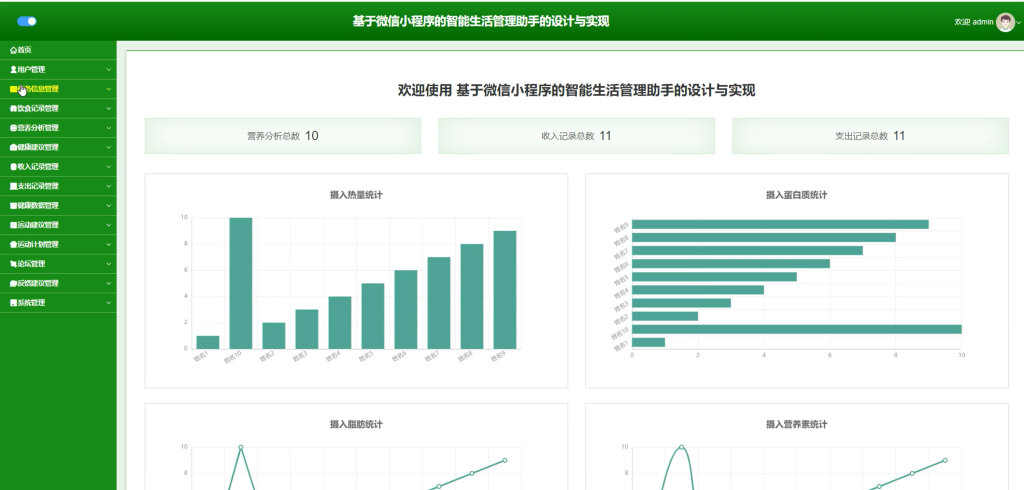
Task: Click the icon beside 收入记录管理
Action: point(13,167)
